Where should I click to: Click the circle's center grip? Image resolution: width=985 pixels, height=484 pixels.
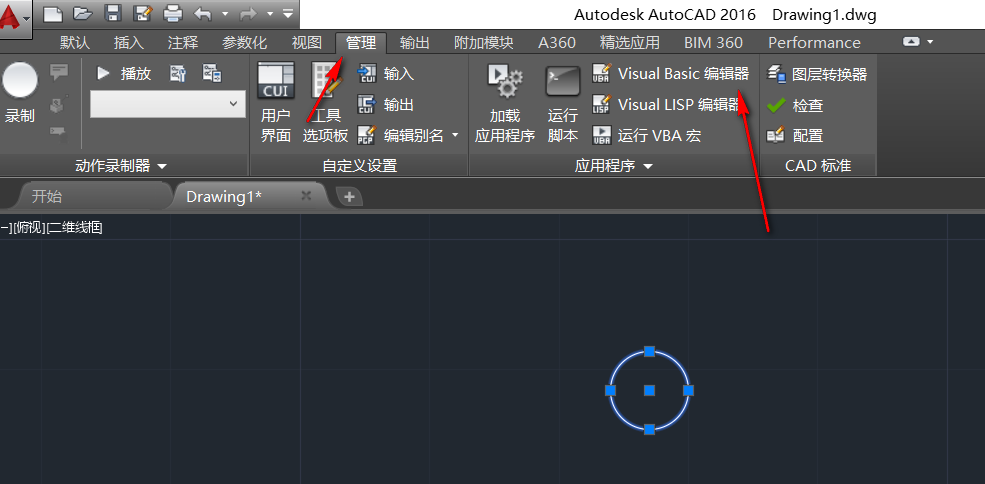(650, 390)
